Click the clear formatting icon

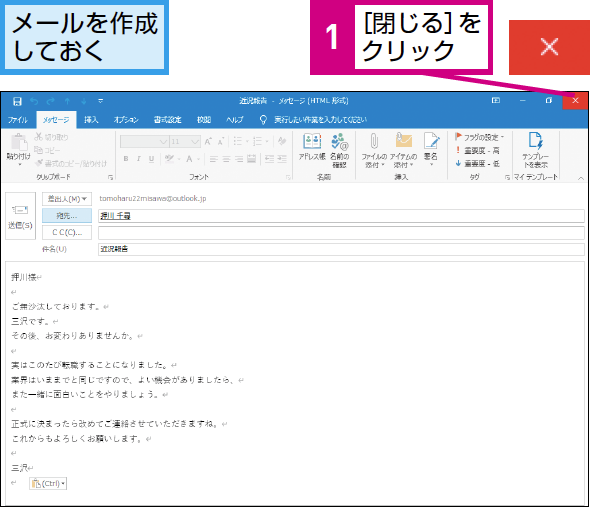pyautogui.click(x=282, y=141)
